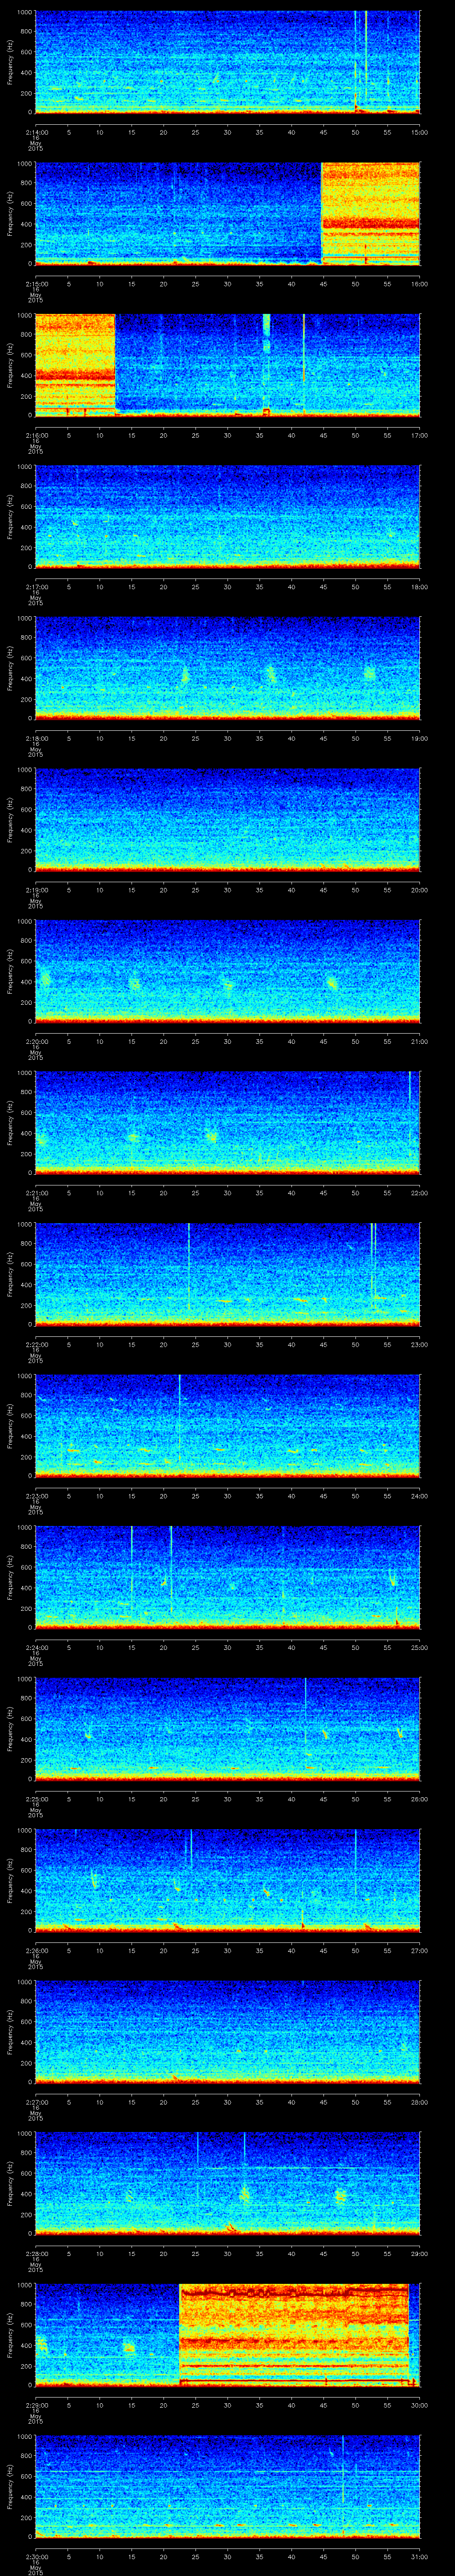Click the 2:20:00 start time label

click(x=36, y=1041)
